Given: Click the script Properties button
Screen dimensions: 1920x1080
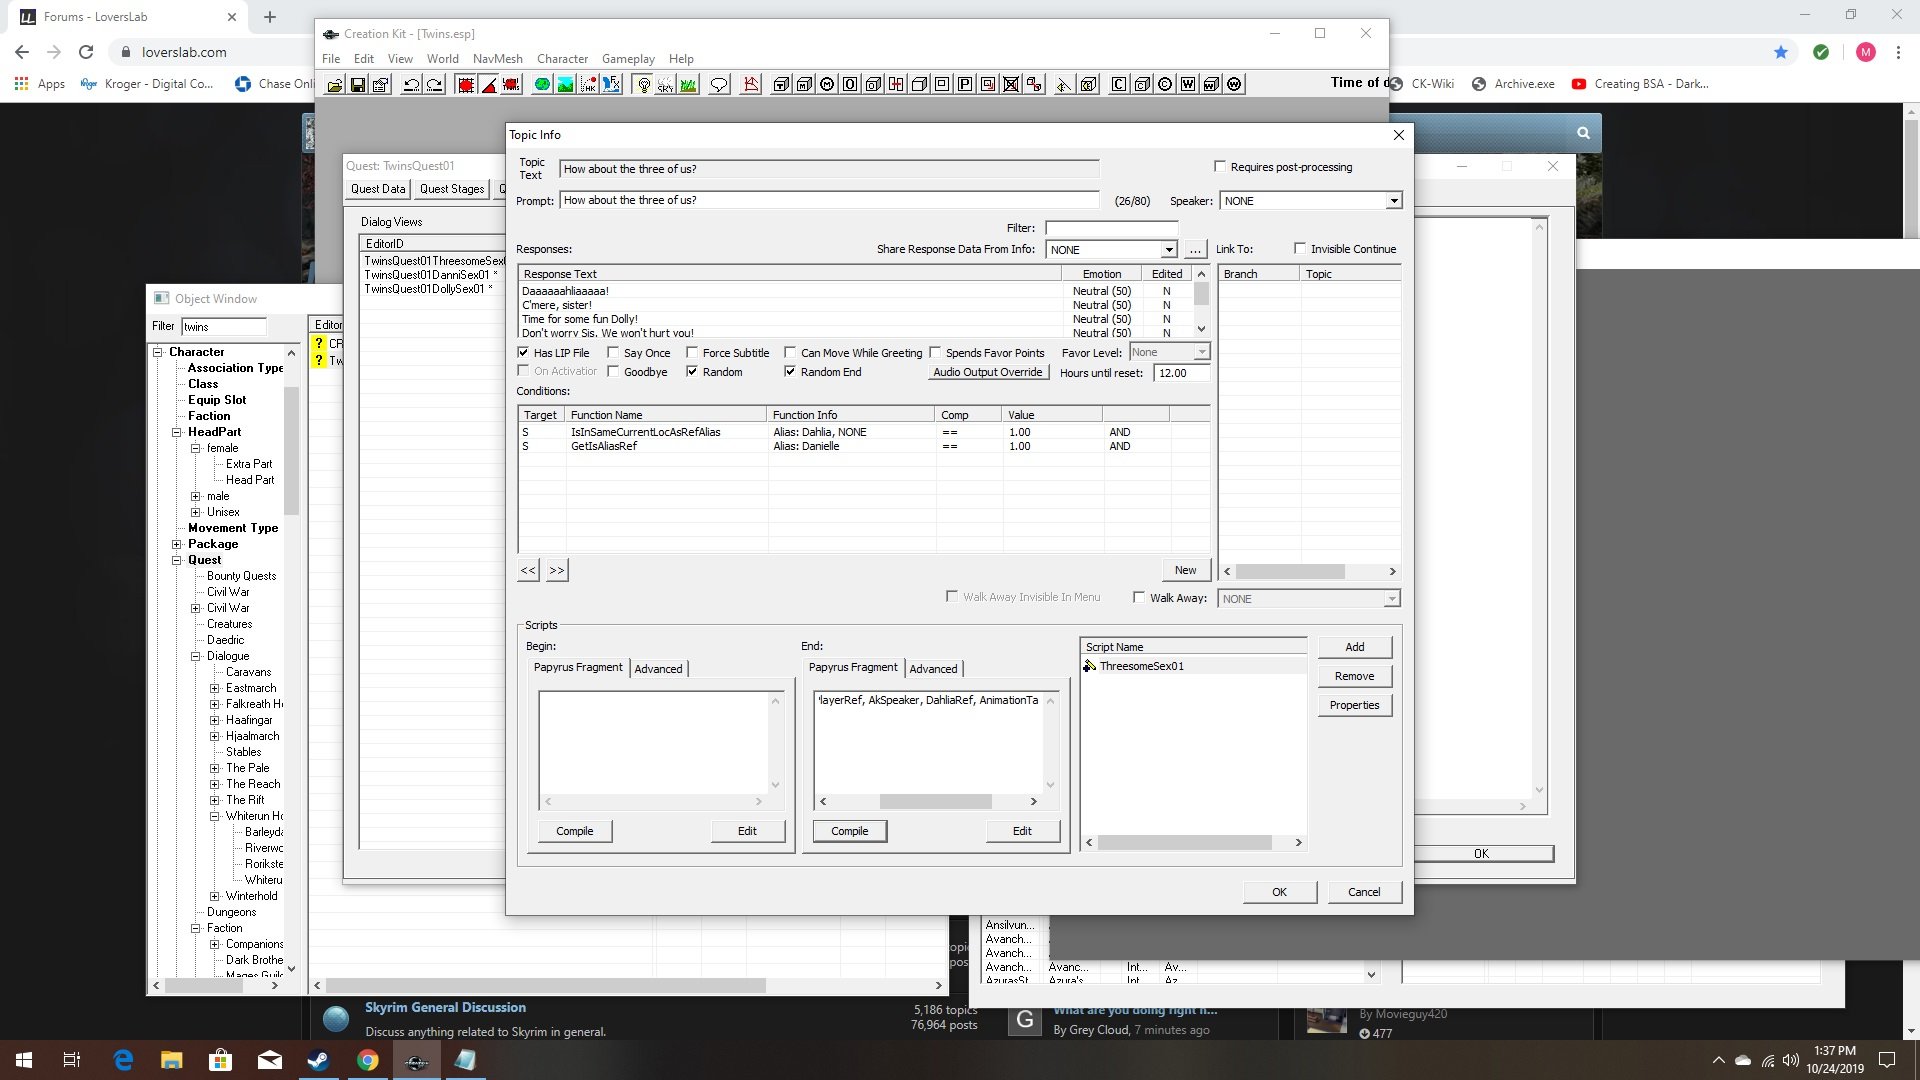Looking at the screenshot, I should pyautogui.click(x=1354, y=705).
